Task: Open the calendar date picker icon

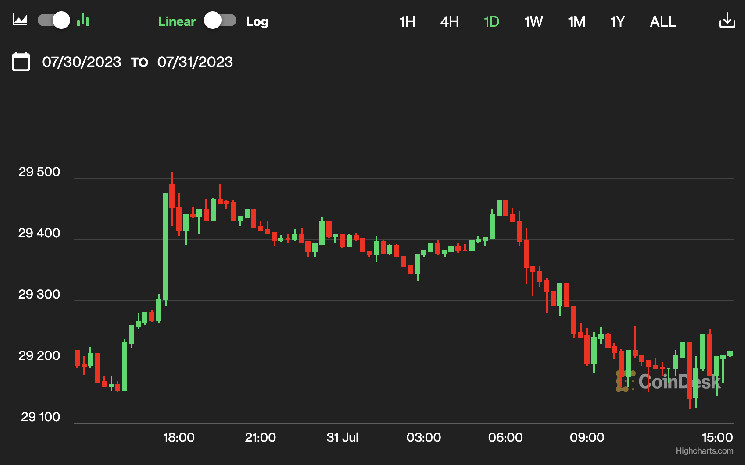Action: coord(20,62)
